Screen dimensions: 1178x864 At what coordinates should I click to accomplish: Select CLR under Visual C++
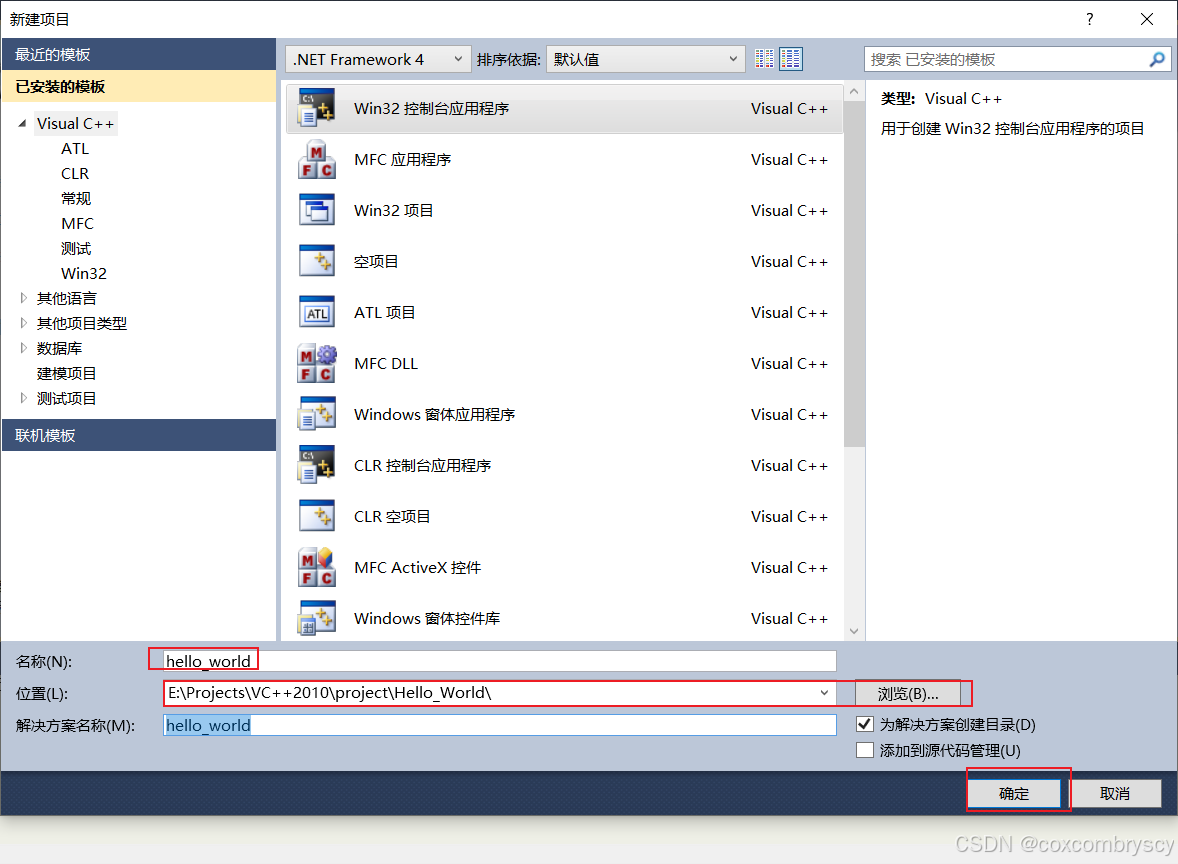point(74,174)
